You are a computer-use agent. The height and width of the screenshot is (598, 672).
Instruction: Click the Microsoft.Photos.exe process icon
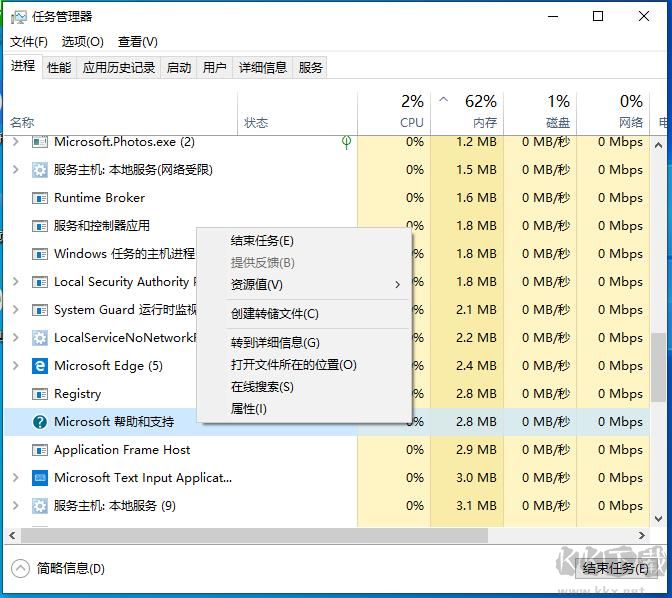click(x=40, y=141)
